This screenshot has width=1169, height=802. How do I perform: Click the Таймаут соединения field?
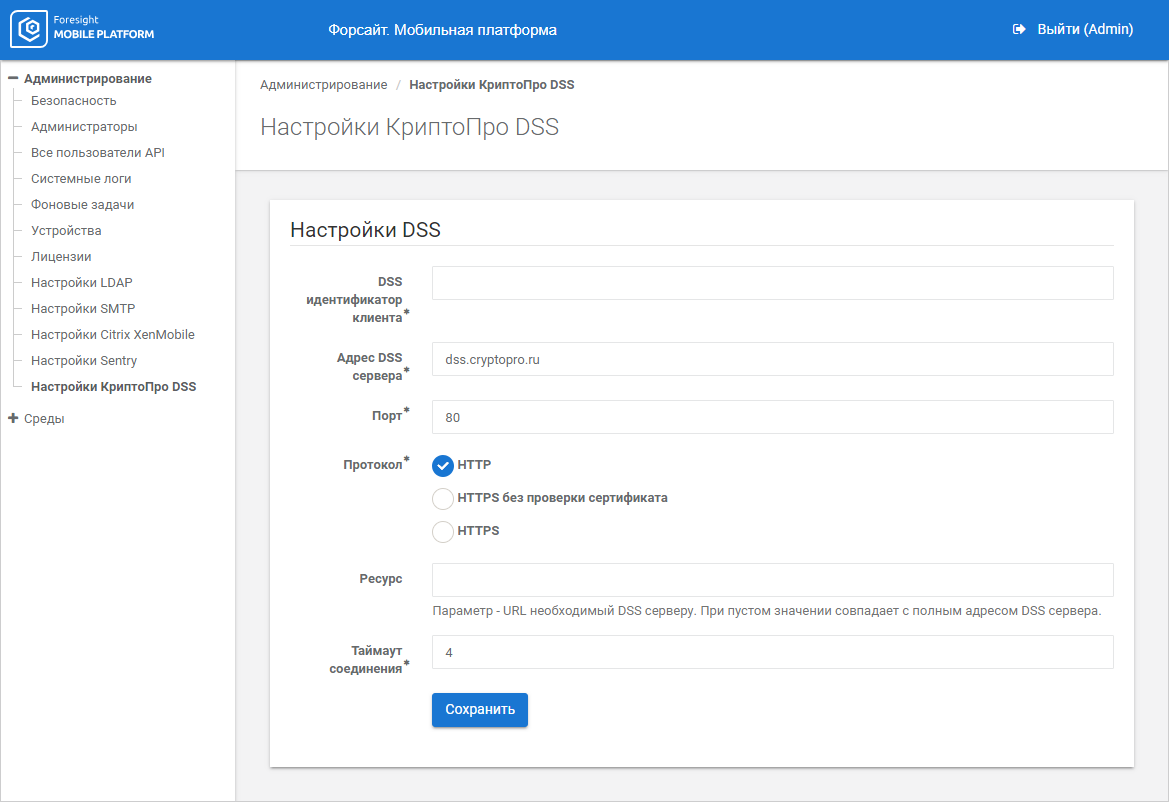tap(772, 652)
